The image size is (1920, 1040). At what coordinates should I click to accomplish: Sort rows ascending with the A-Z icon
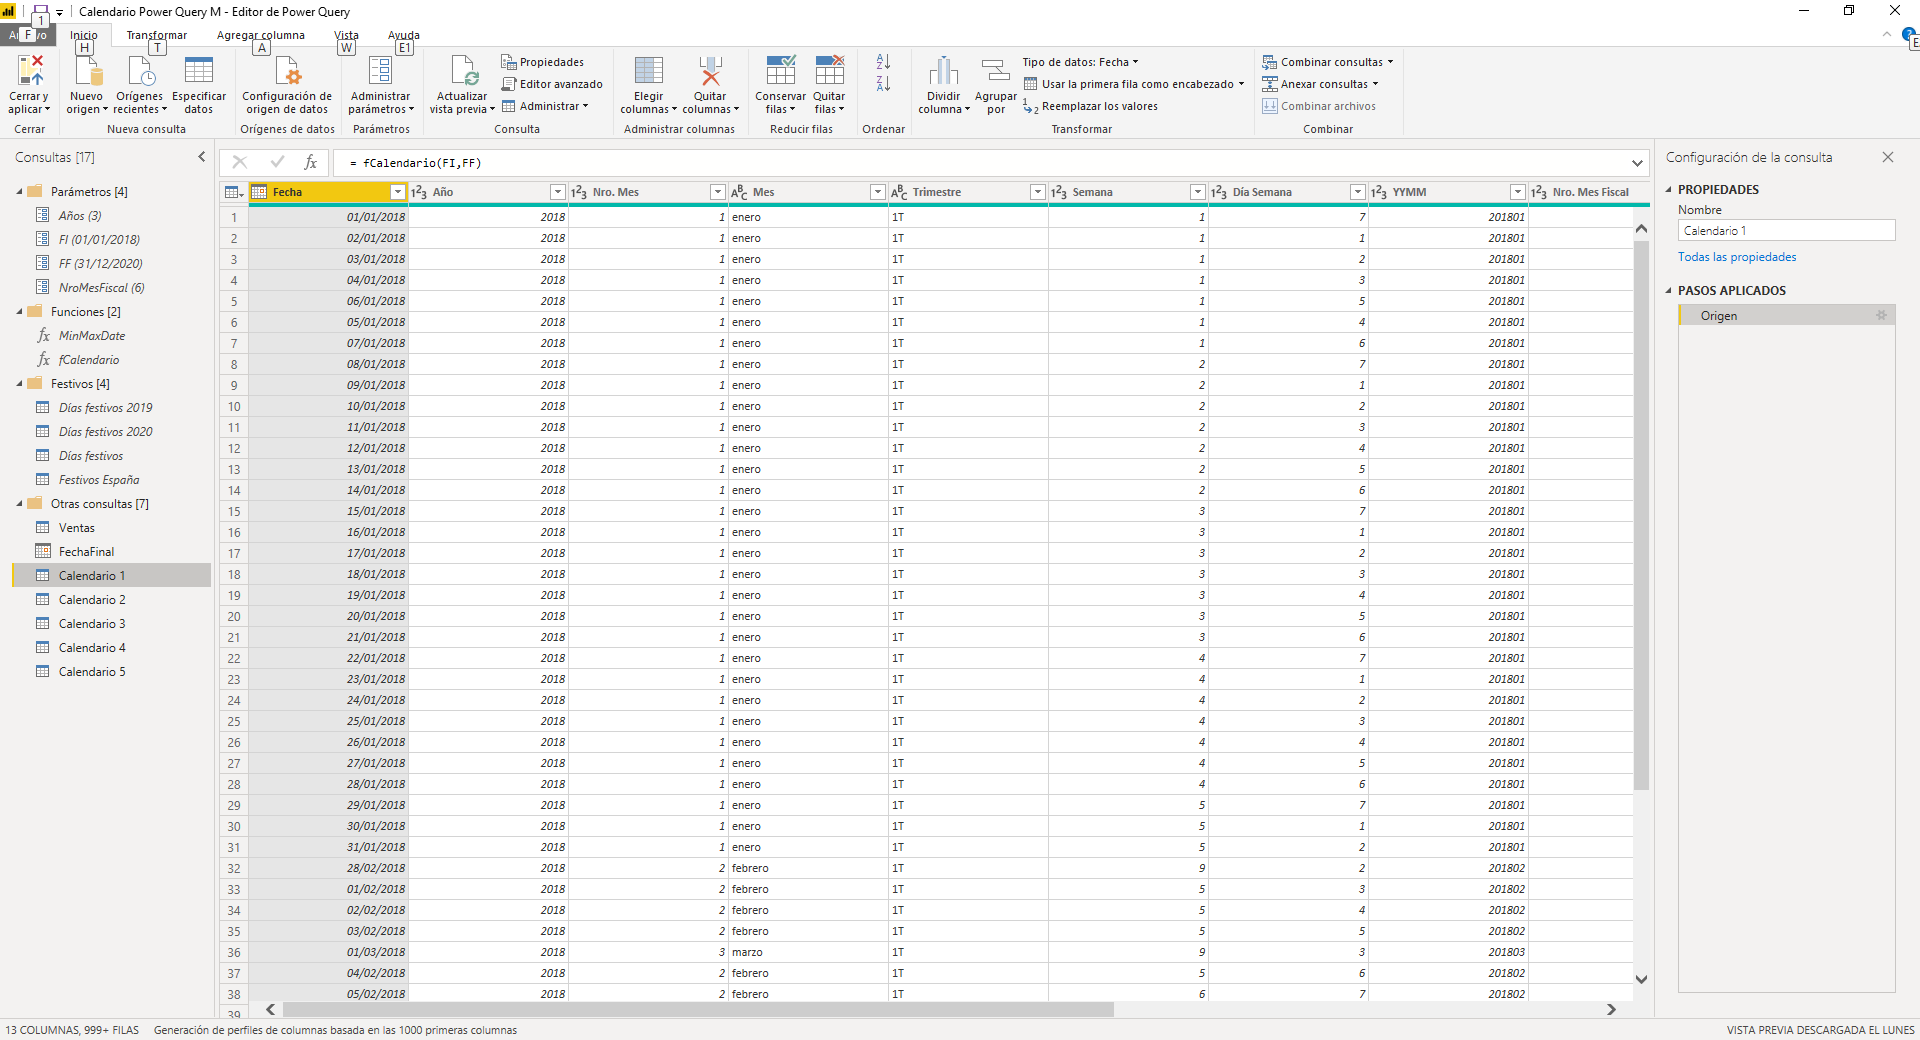click(x=883, y=62)
